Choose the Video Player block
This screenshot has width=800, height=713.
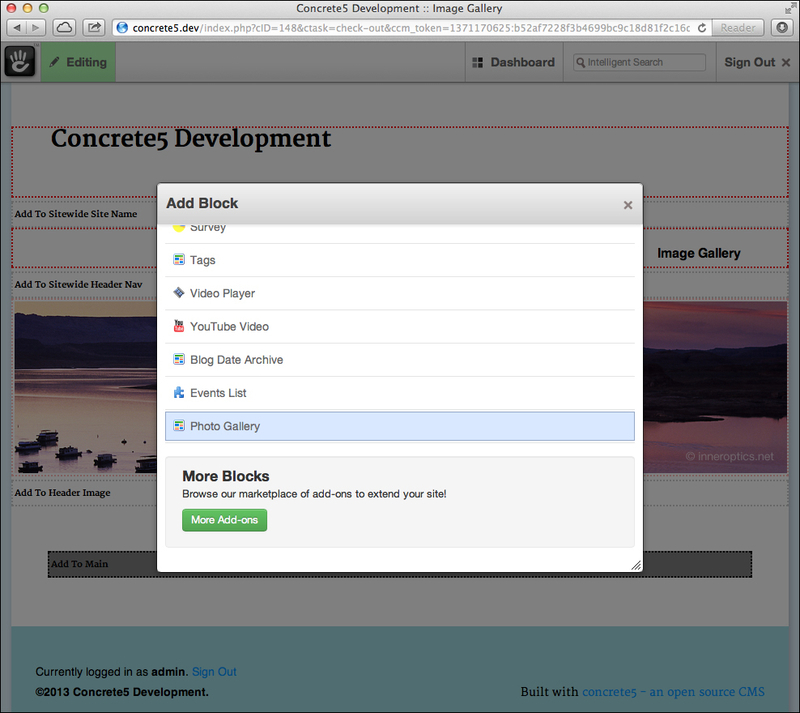click(400, 293)
